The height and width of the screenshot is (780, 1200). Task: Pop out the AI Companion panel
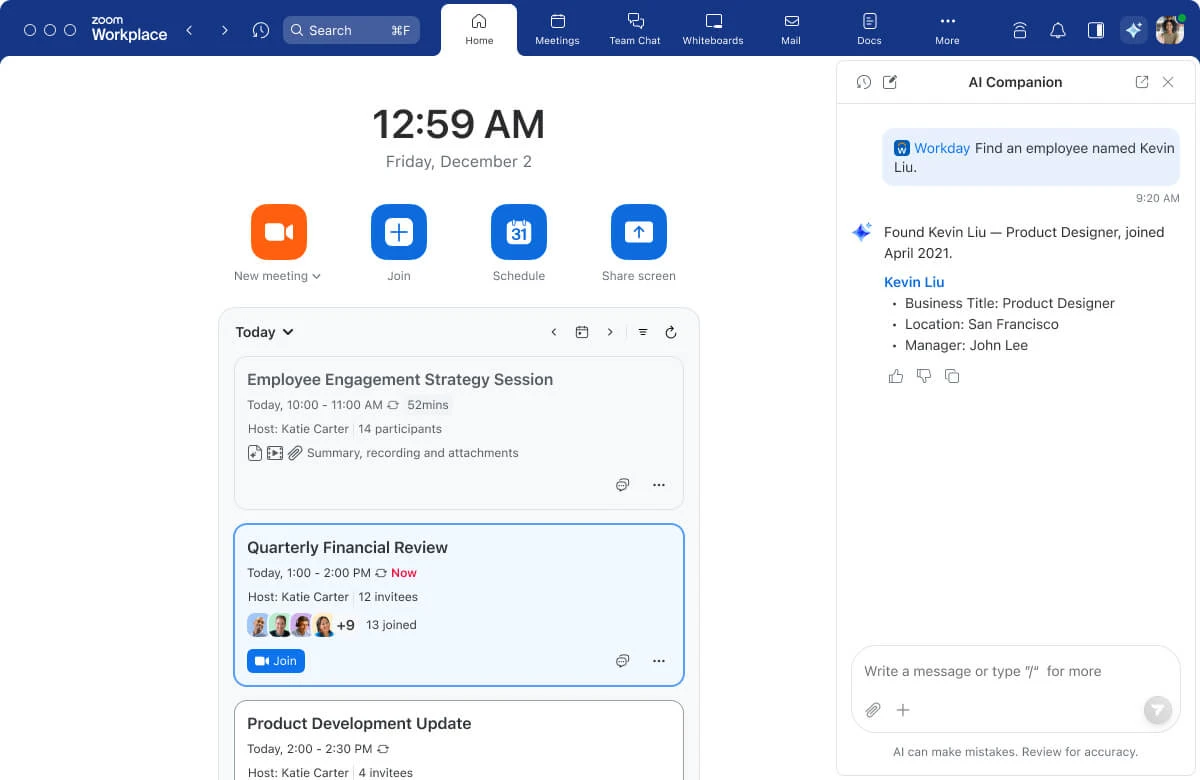(x=1142, y=82)
